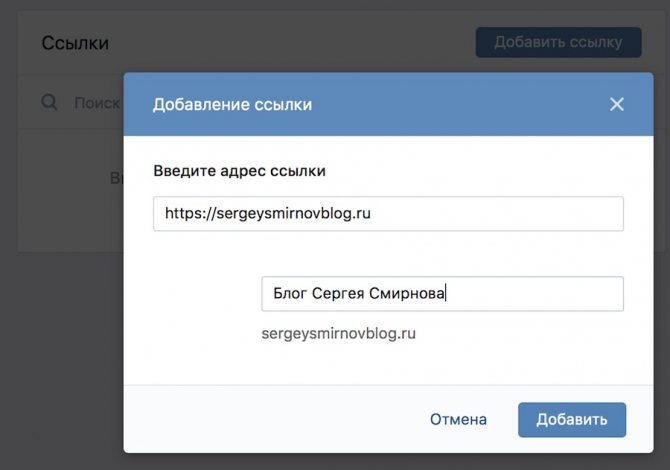Click the sergeysmirnovblog.ru domain text below title
The image size is (670, 470).
click(x=338, y=333)
